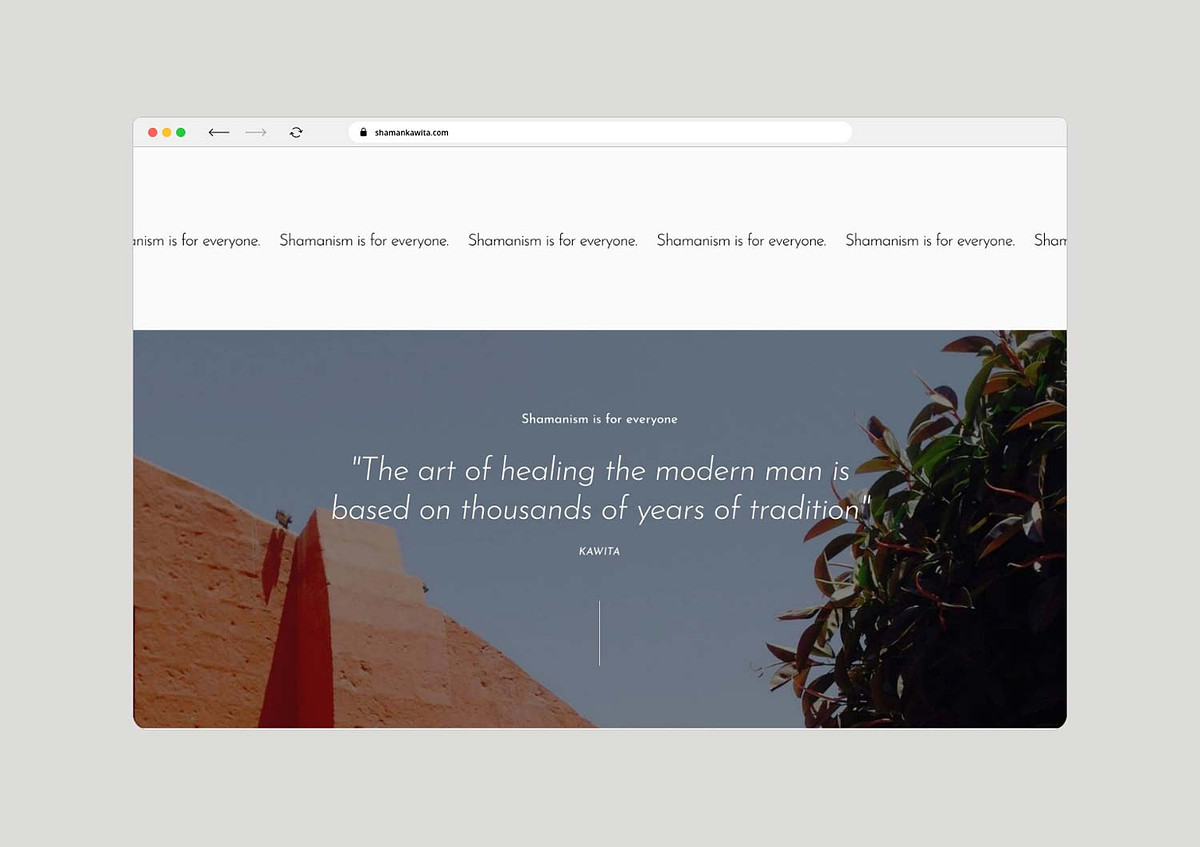The image size is (1200, 847).
Task: Click the small "Shamanism is for everyone" hero subtitle
Action: [599, 419]
